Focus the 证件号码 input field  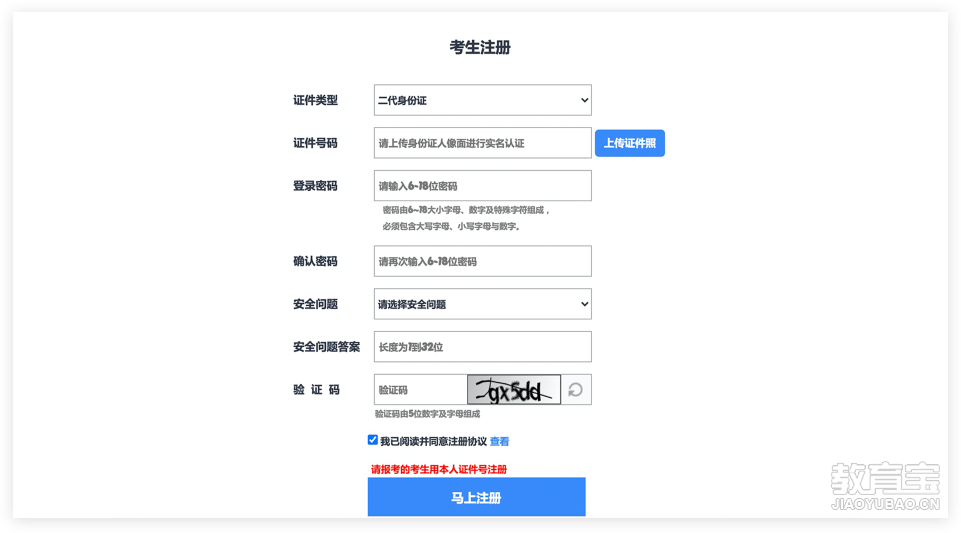point(482,143)
